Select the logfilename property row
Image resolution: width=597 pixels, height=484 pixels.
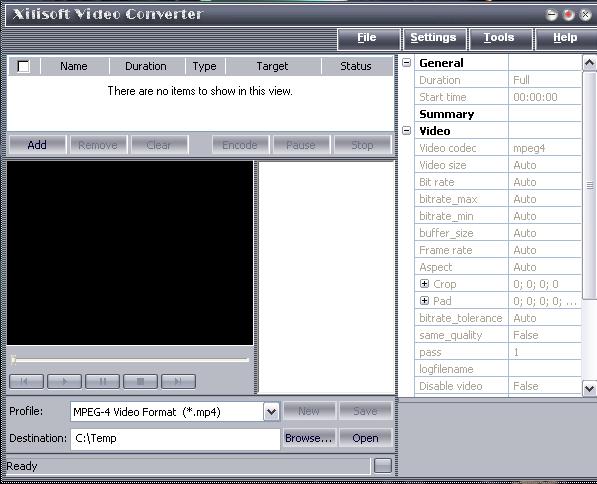498,369
